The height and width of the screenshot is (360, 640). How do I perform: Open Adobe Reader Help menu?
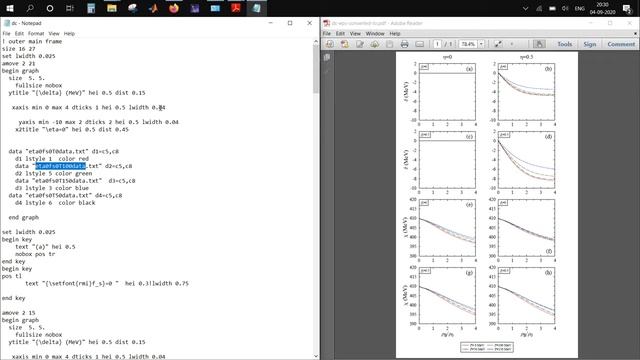point(395,33)
